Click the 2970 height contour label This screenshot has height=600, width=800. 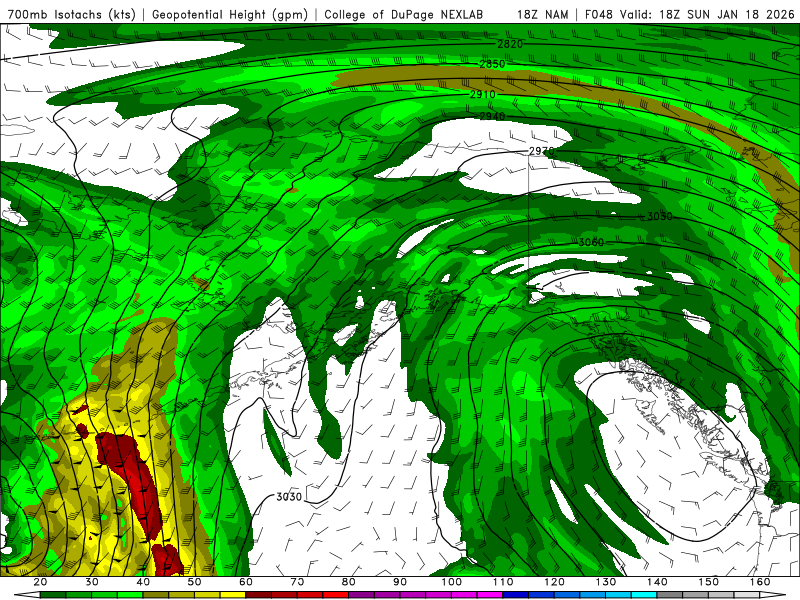point(541,152)
